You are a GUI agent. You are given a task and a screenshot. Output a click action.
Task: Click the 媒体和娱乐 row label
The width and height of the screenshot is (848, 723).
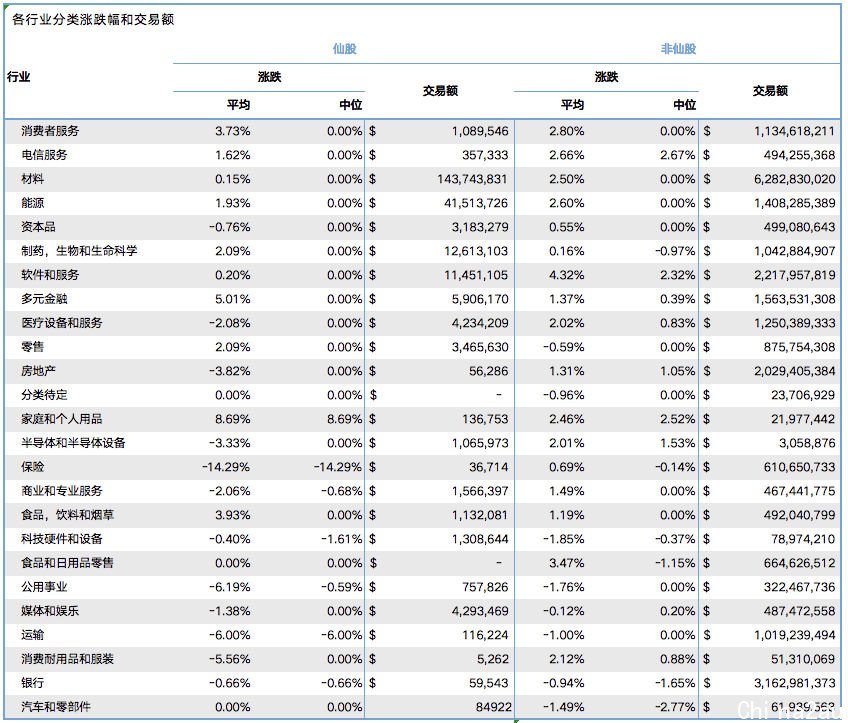50,611
